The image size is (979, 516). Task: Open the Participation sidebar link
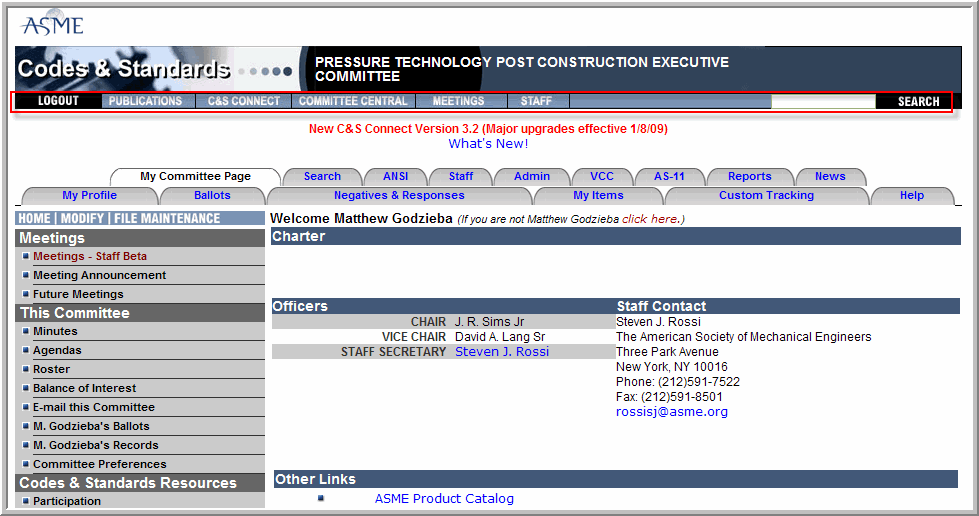(67, 501)
